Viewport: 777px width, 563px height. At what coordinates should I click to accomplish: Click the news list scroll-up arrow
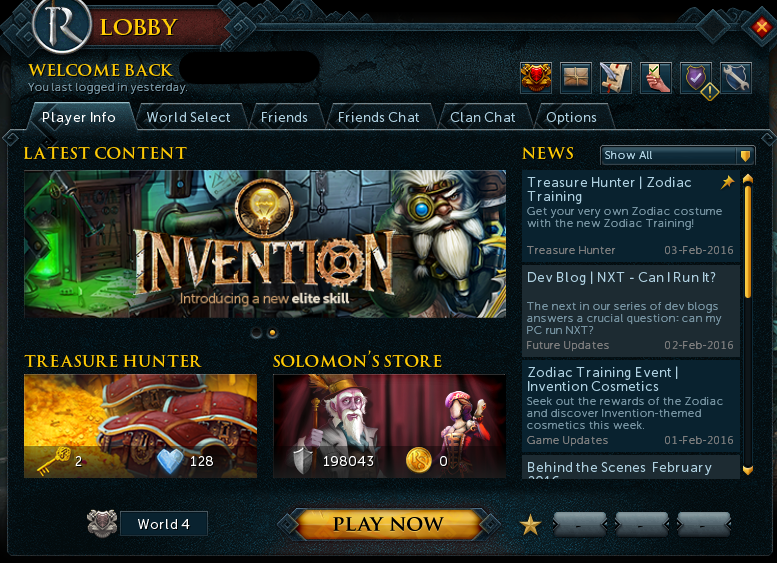tap(748, 179)
